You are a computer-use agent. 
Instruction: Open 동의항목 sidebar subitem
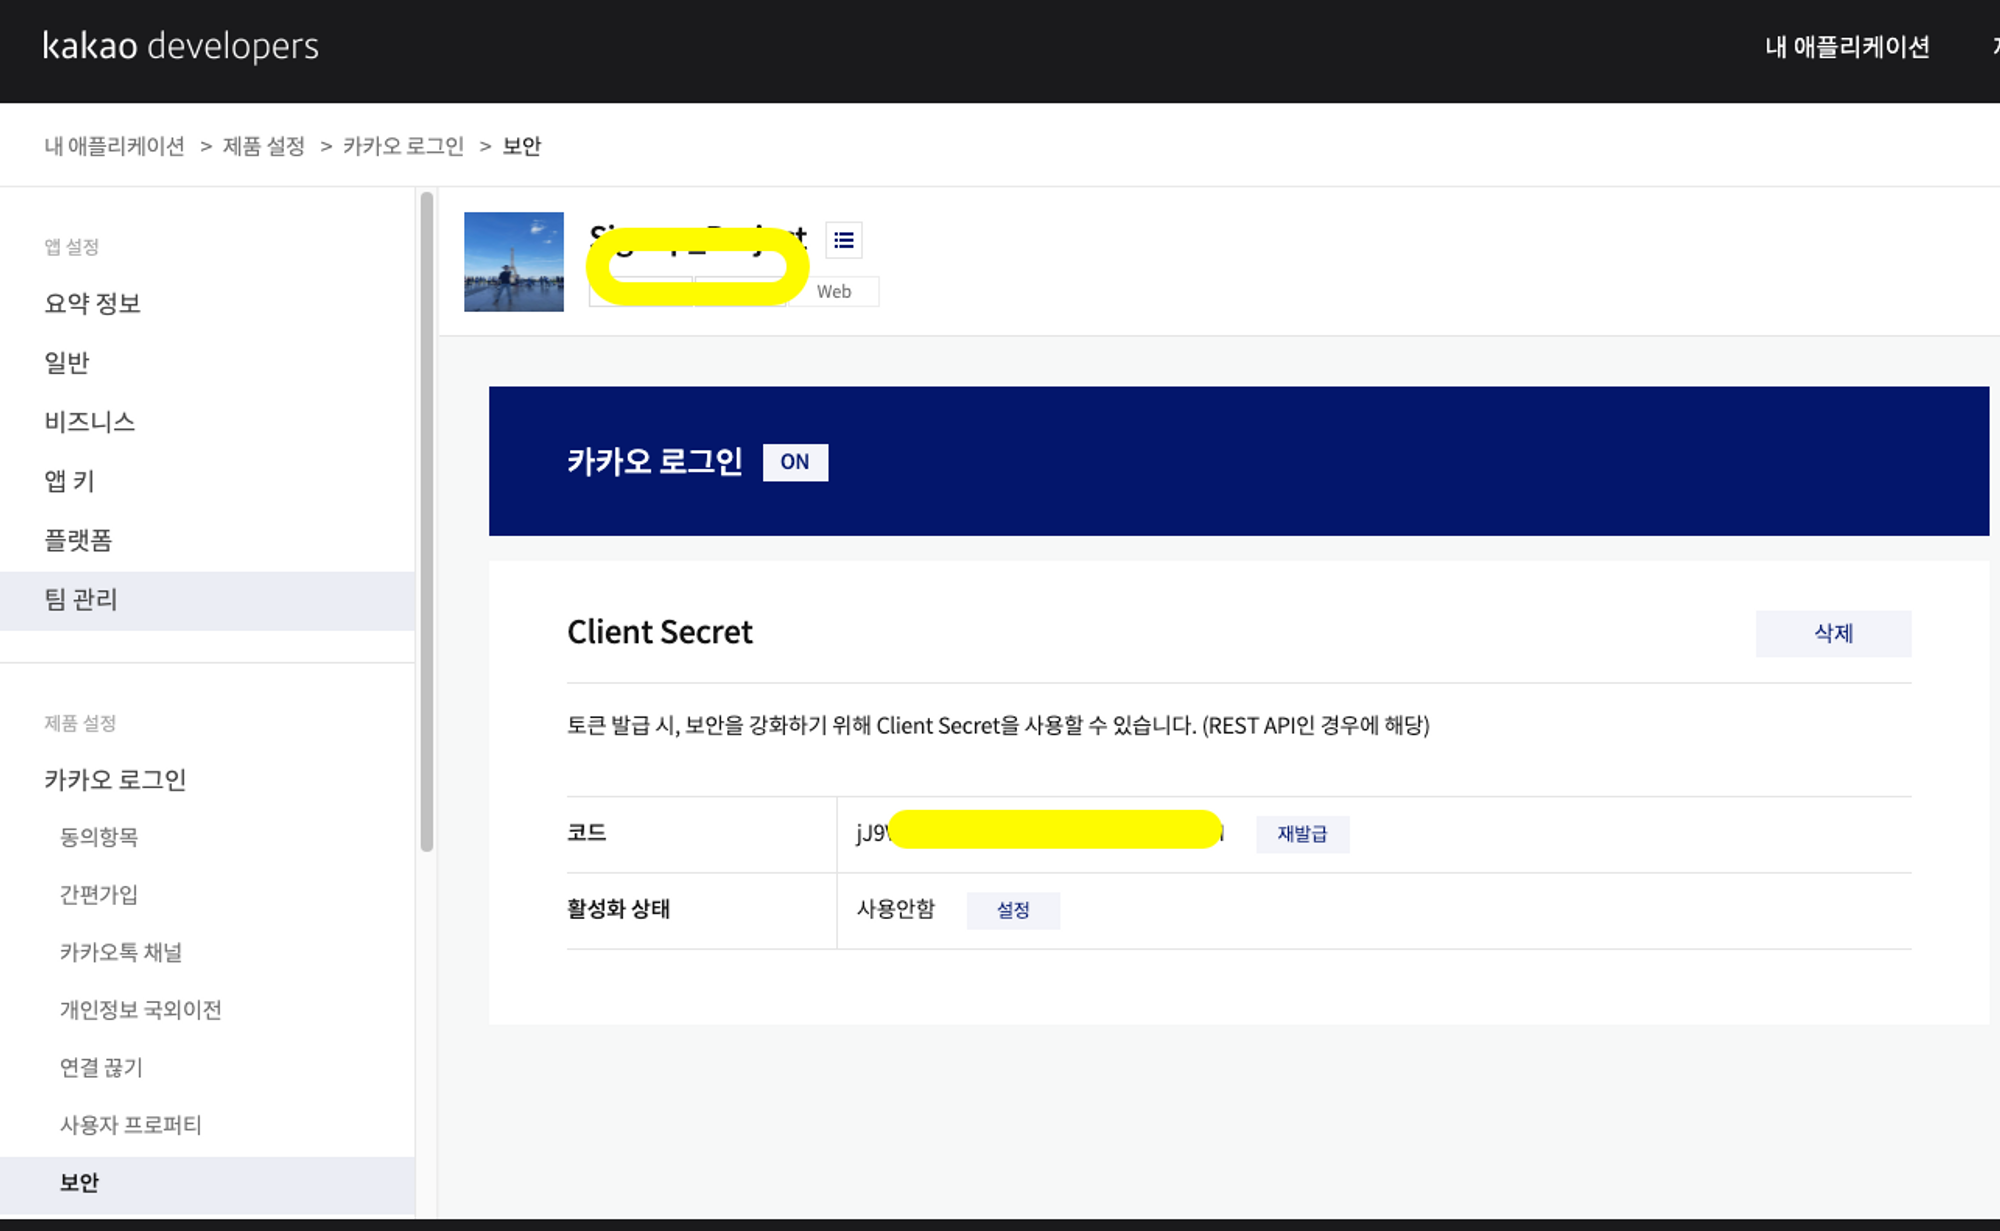pos(99,837)
